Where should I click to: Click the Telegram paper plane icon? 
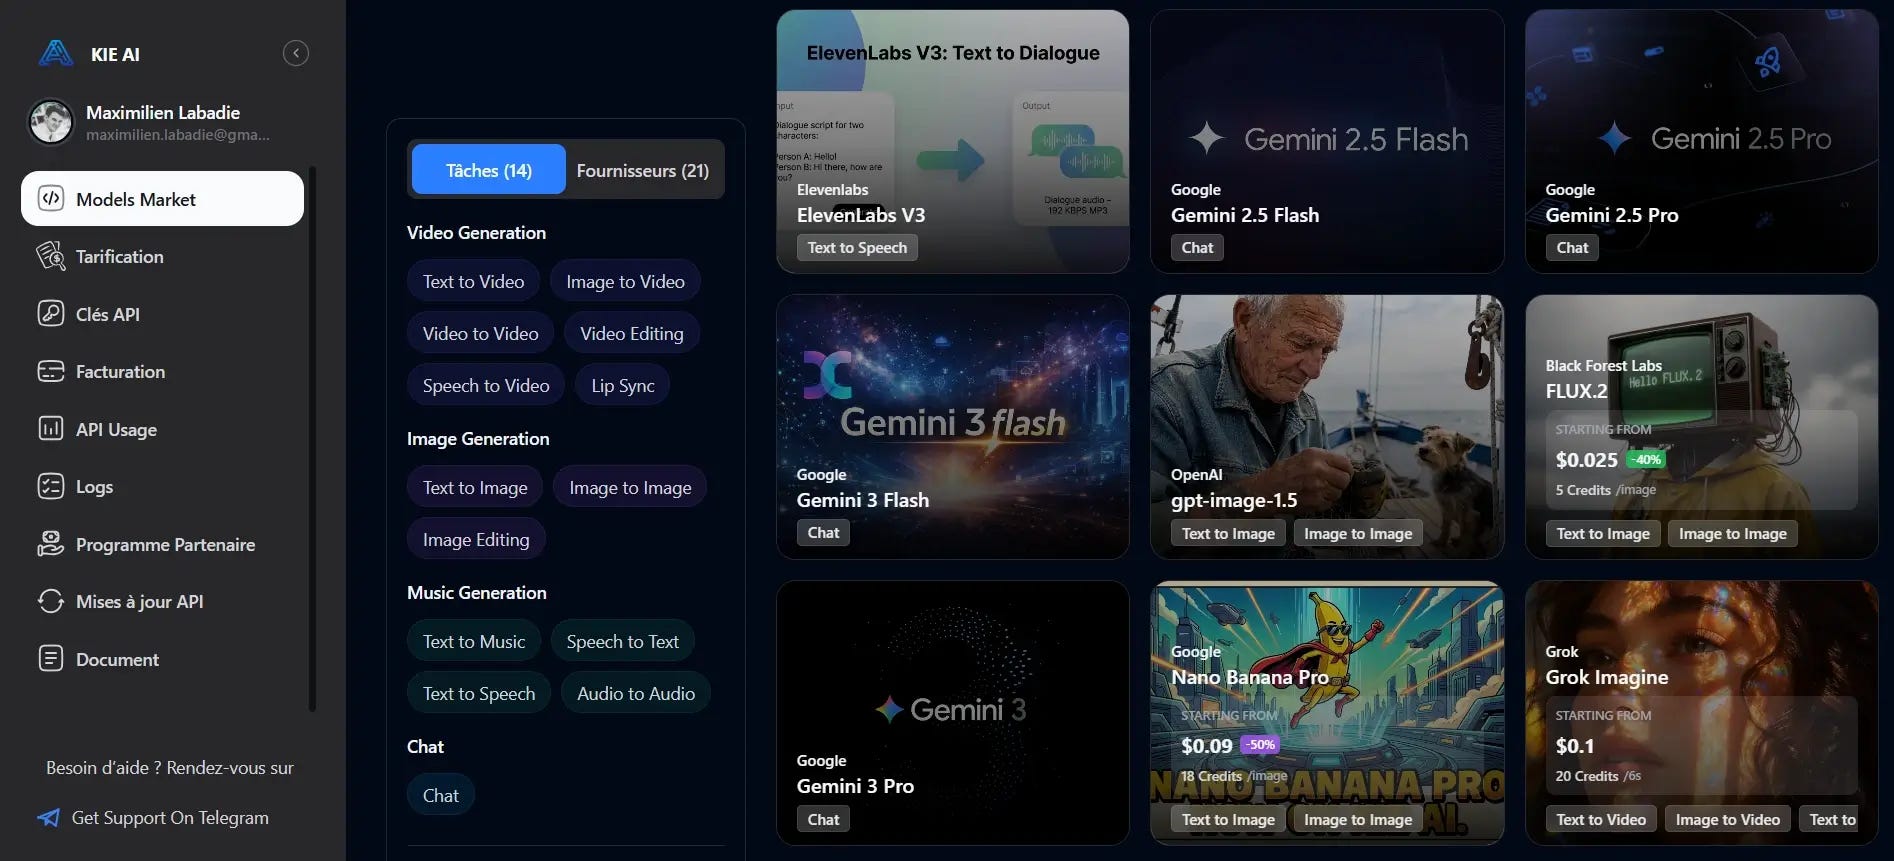click(48, 817)
